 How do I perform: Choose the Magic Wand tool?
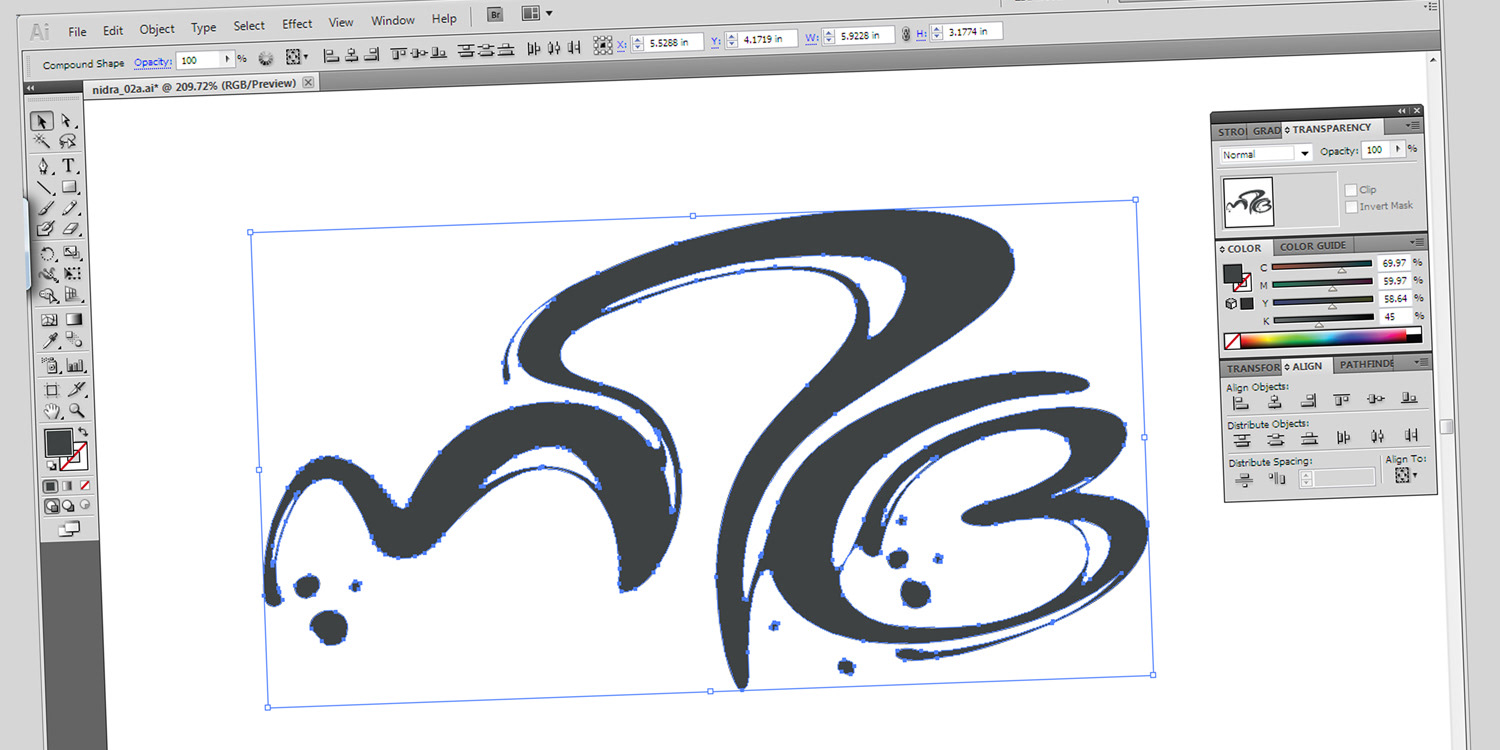[42, 141]
